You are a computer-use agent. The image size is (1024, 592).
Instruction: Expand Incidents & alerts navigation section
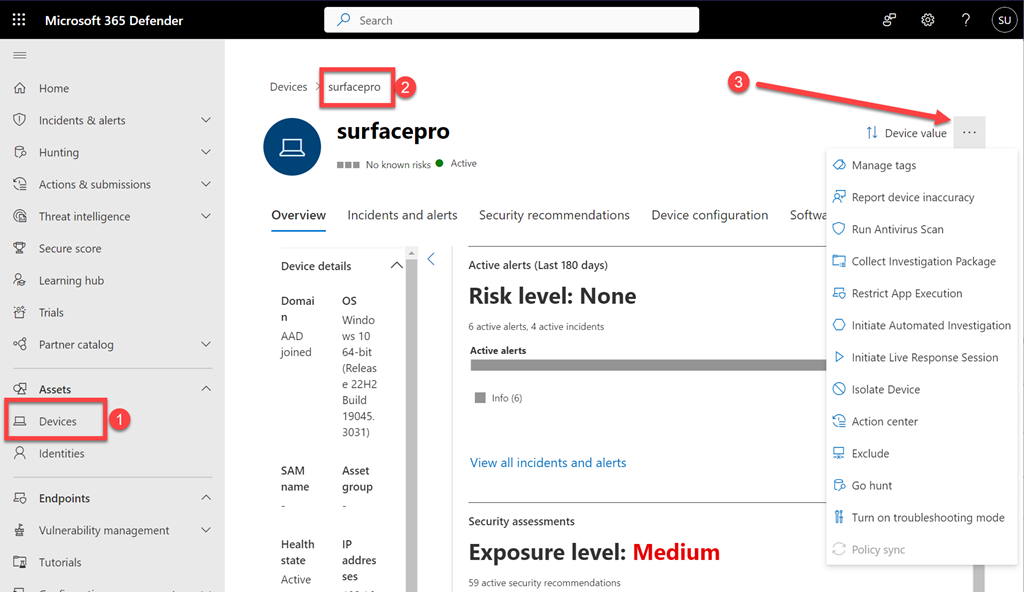(206, 120)
